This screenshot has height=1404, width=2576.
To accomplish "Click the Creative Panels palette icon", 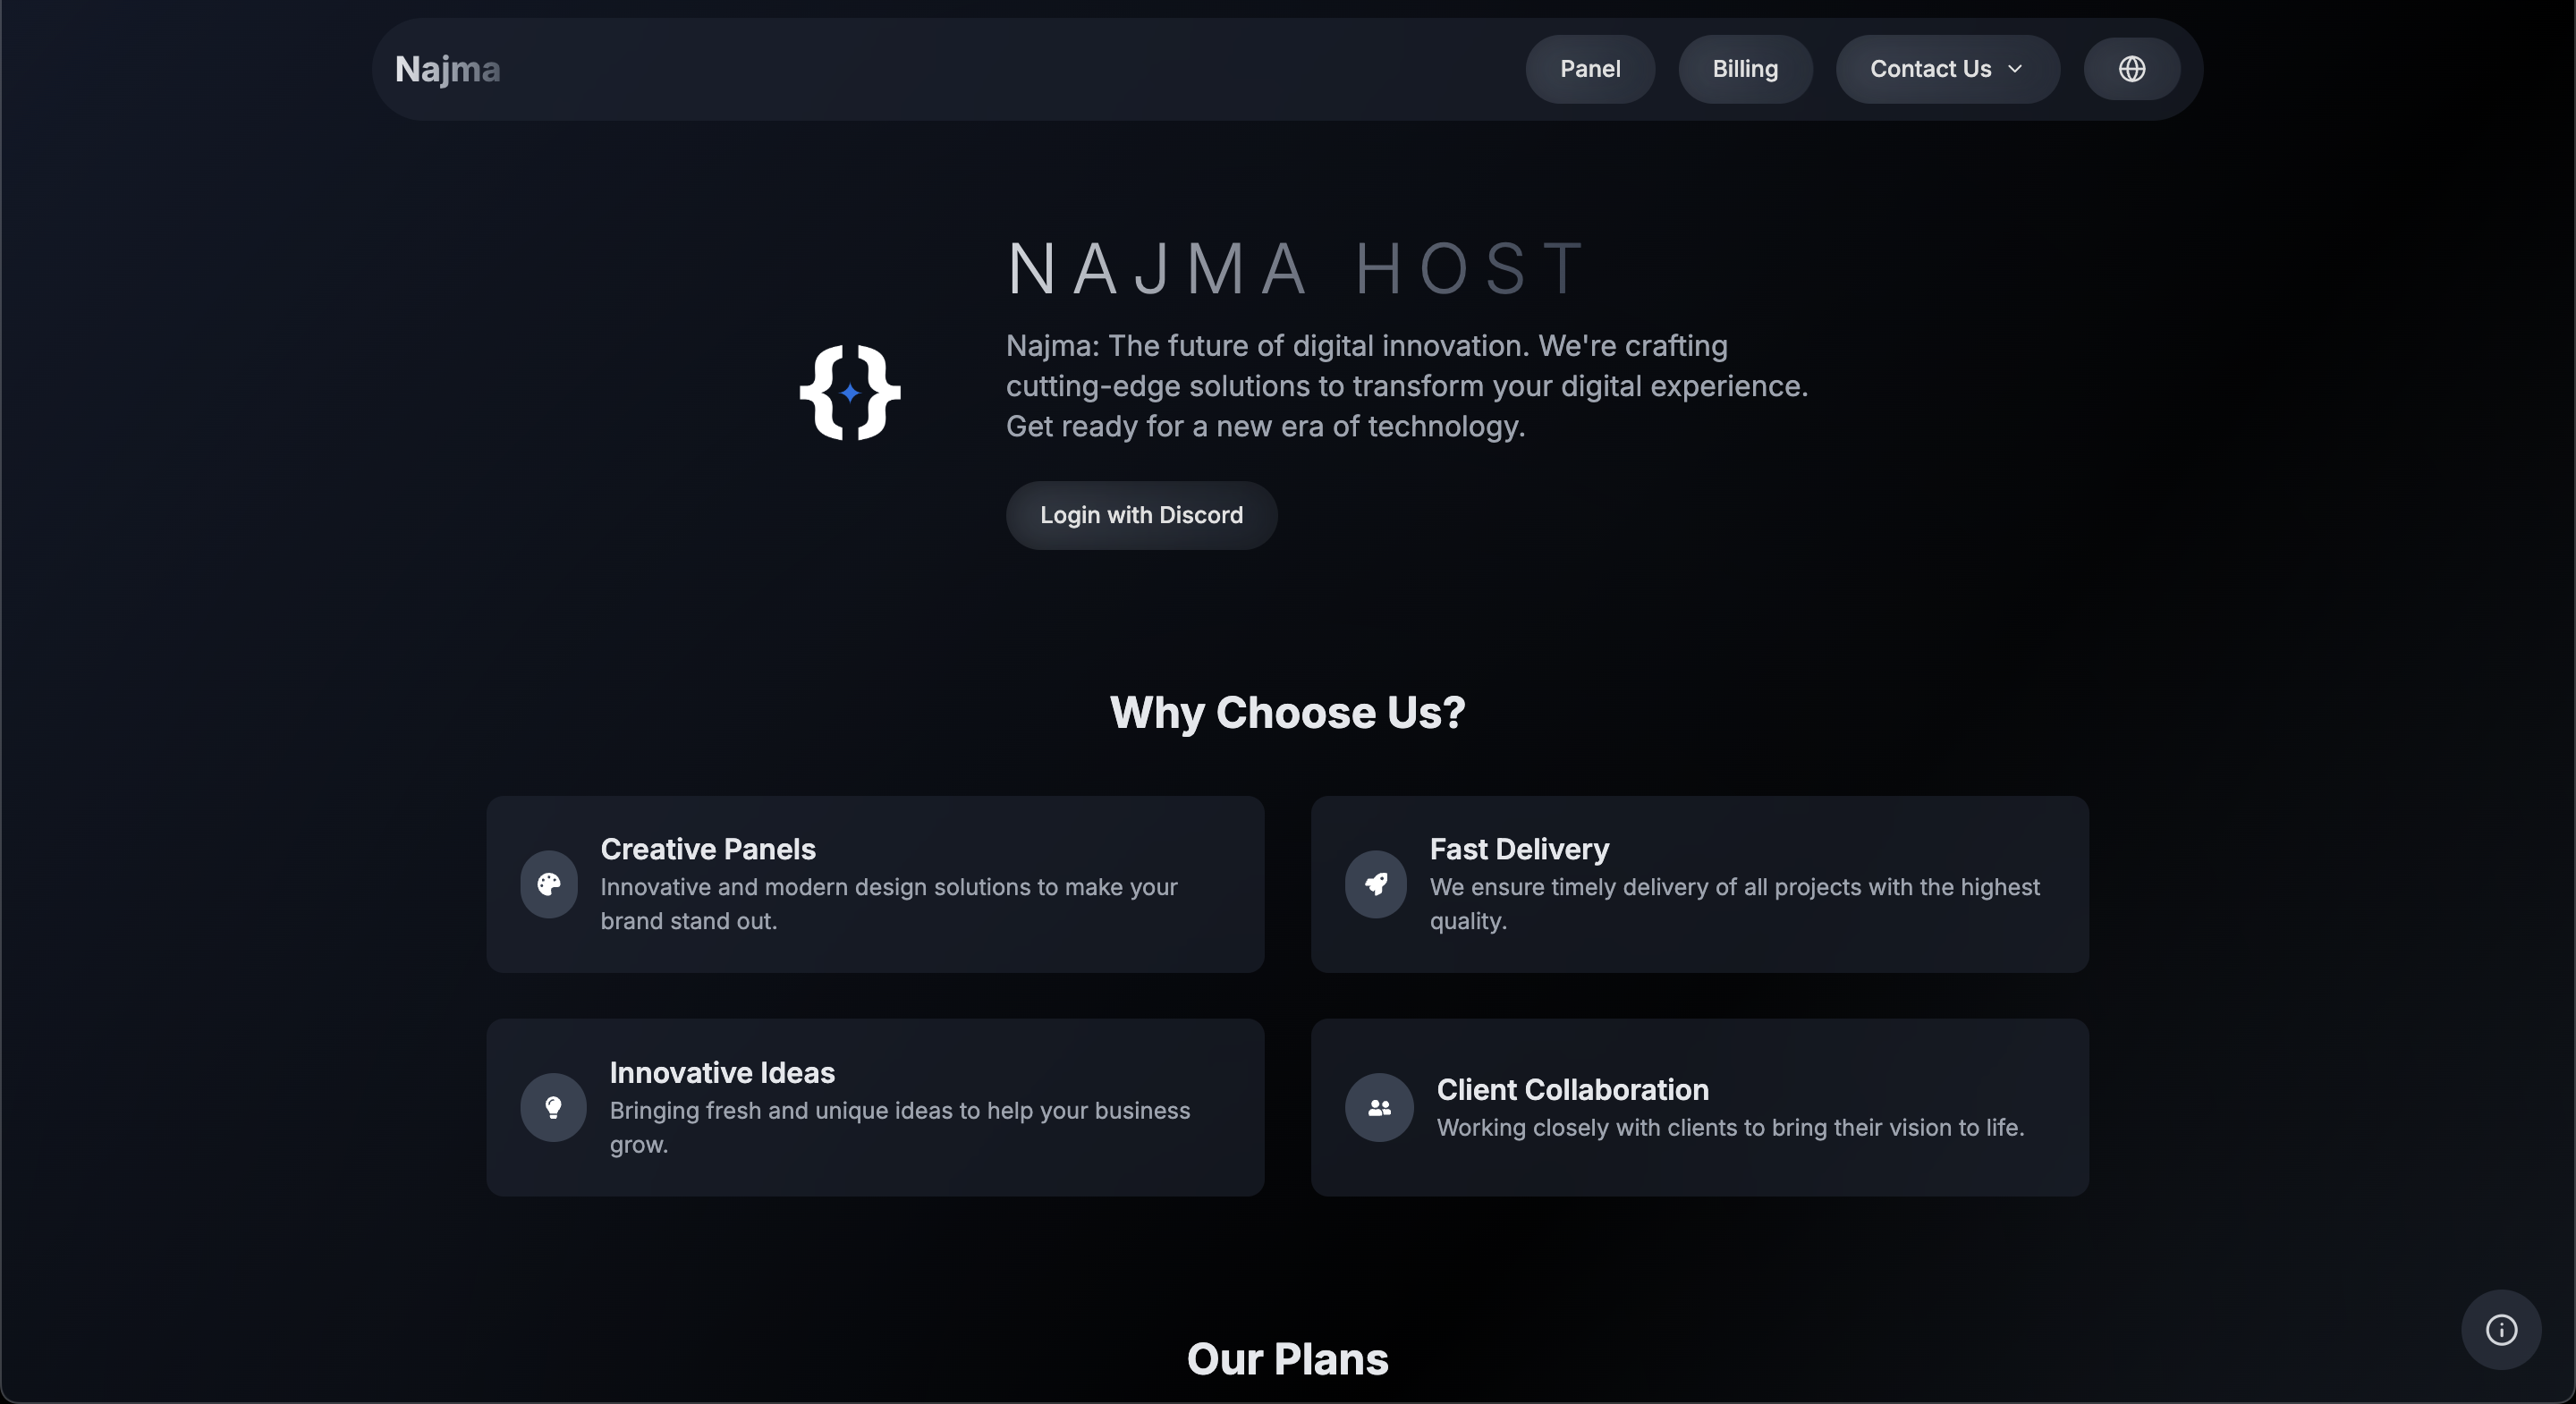I will (x=551, y=884).
